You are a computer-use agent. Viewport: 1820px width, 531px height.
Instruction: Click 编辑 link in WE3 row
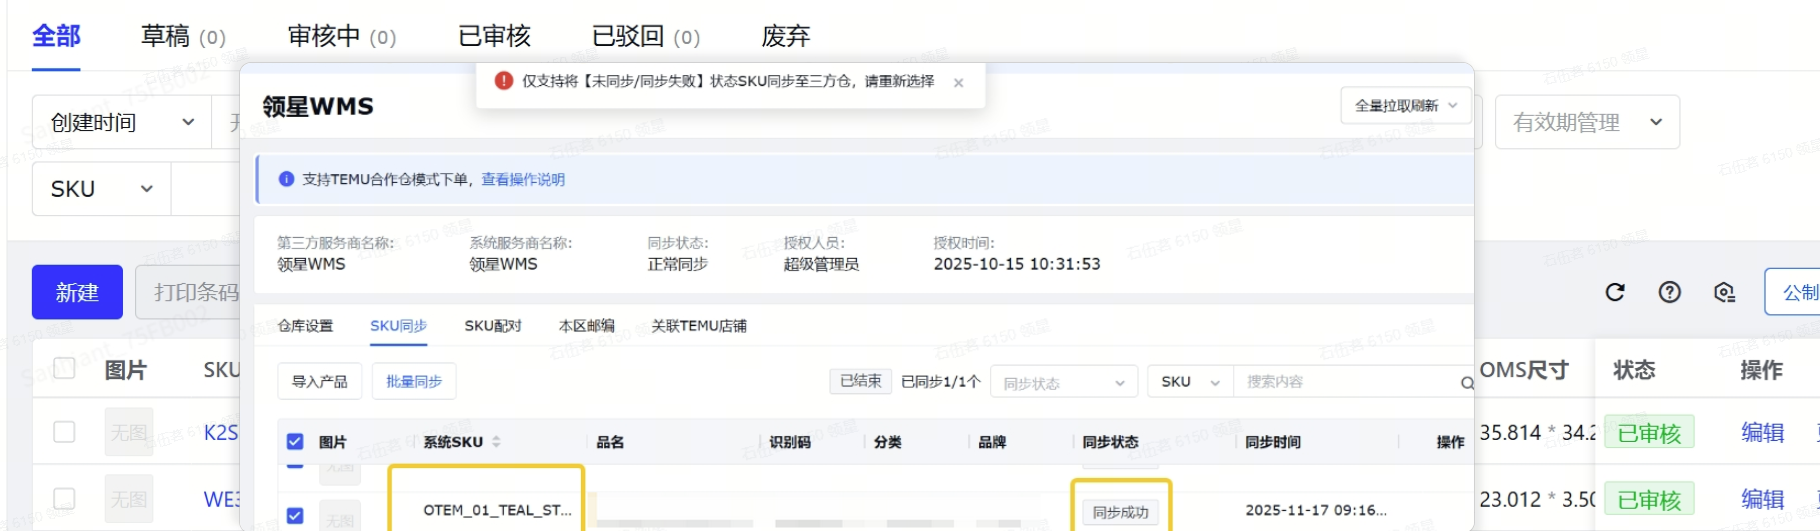[x=1762, y=499]
